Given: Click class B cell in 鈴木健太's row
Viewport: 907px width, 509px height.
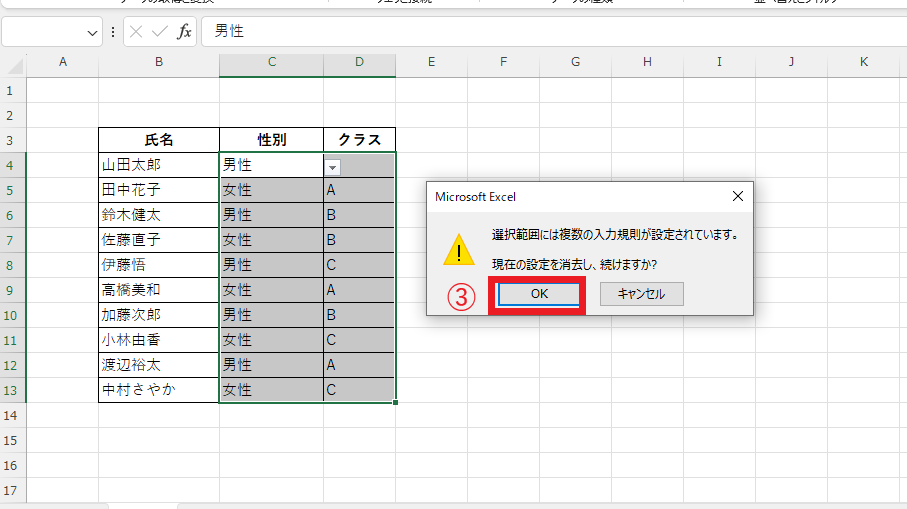Looking at the screenshot, I should tap(360, 215).
